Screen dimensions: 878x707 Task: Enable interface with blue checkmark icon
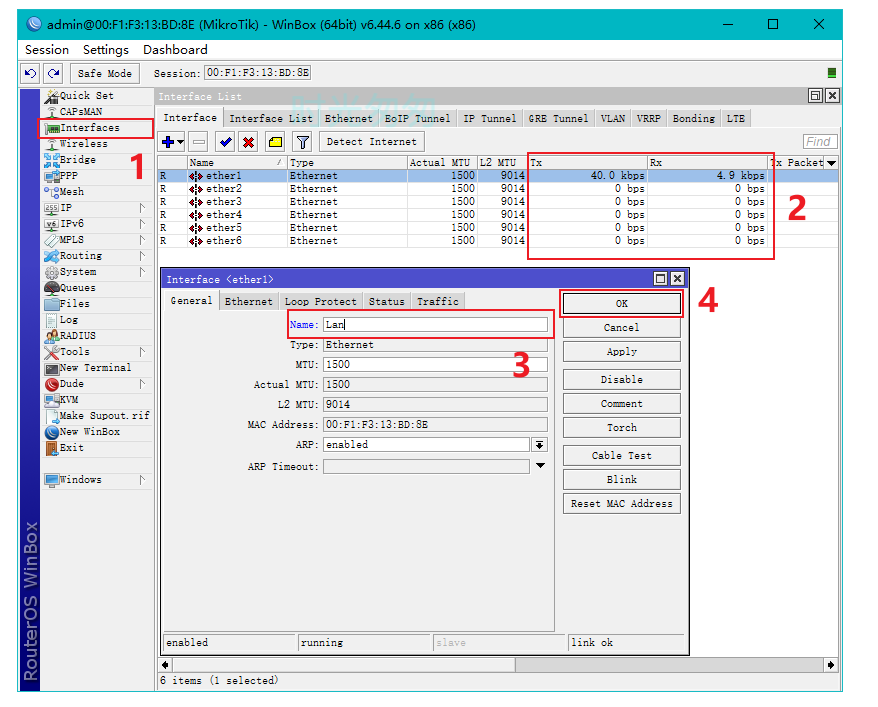coord(226,142)
